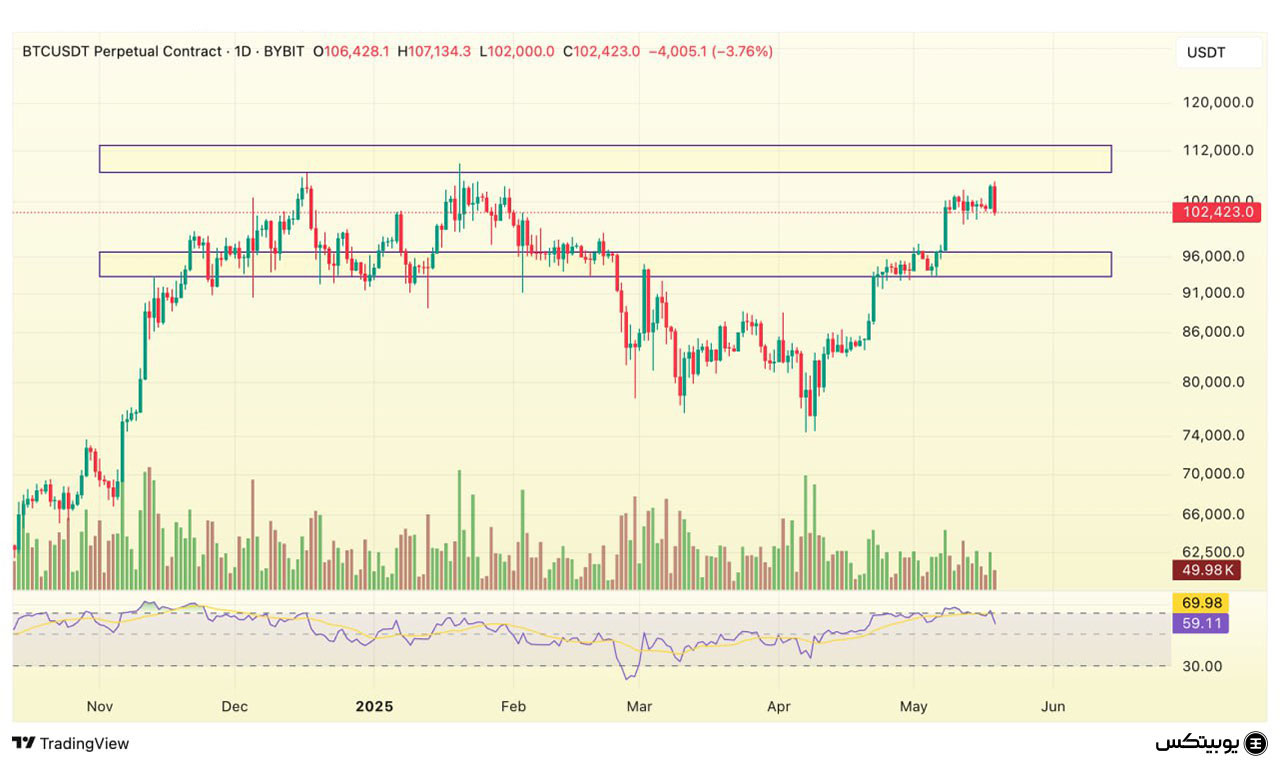Click the Mar label on time axis
Screen dimensions: 1280x764
click(639, 706)
